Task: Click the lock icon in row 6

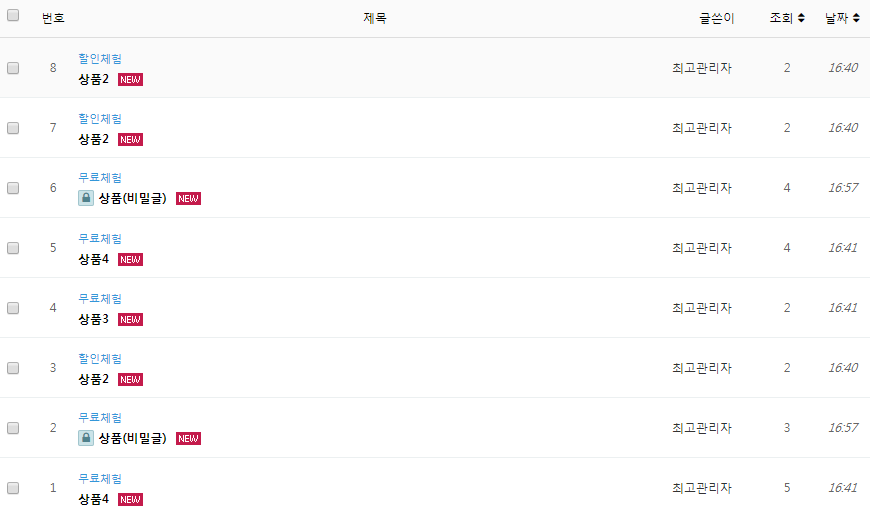Action: (86, 198)
